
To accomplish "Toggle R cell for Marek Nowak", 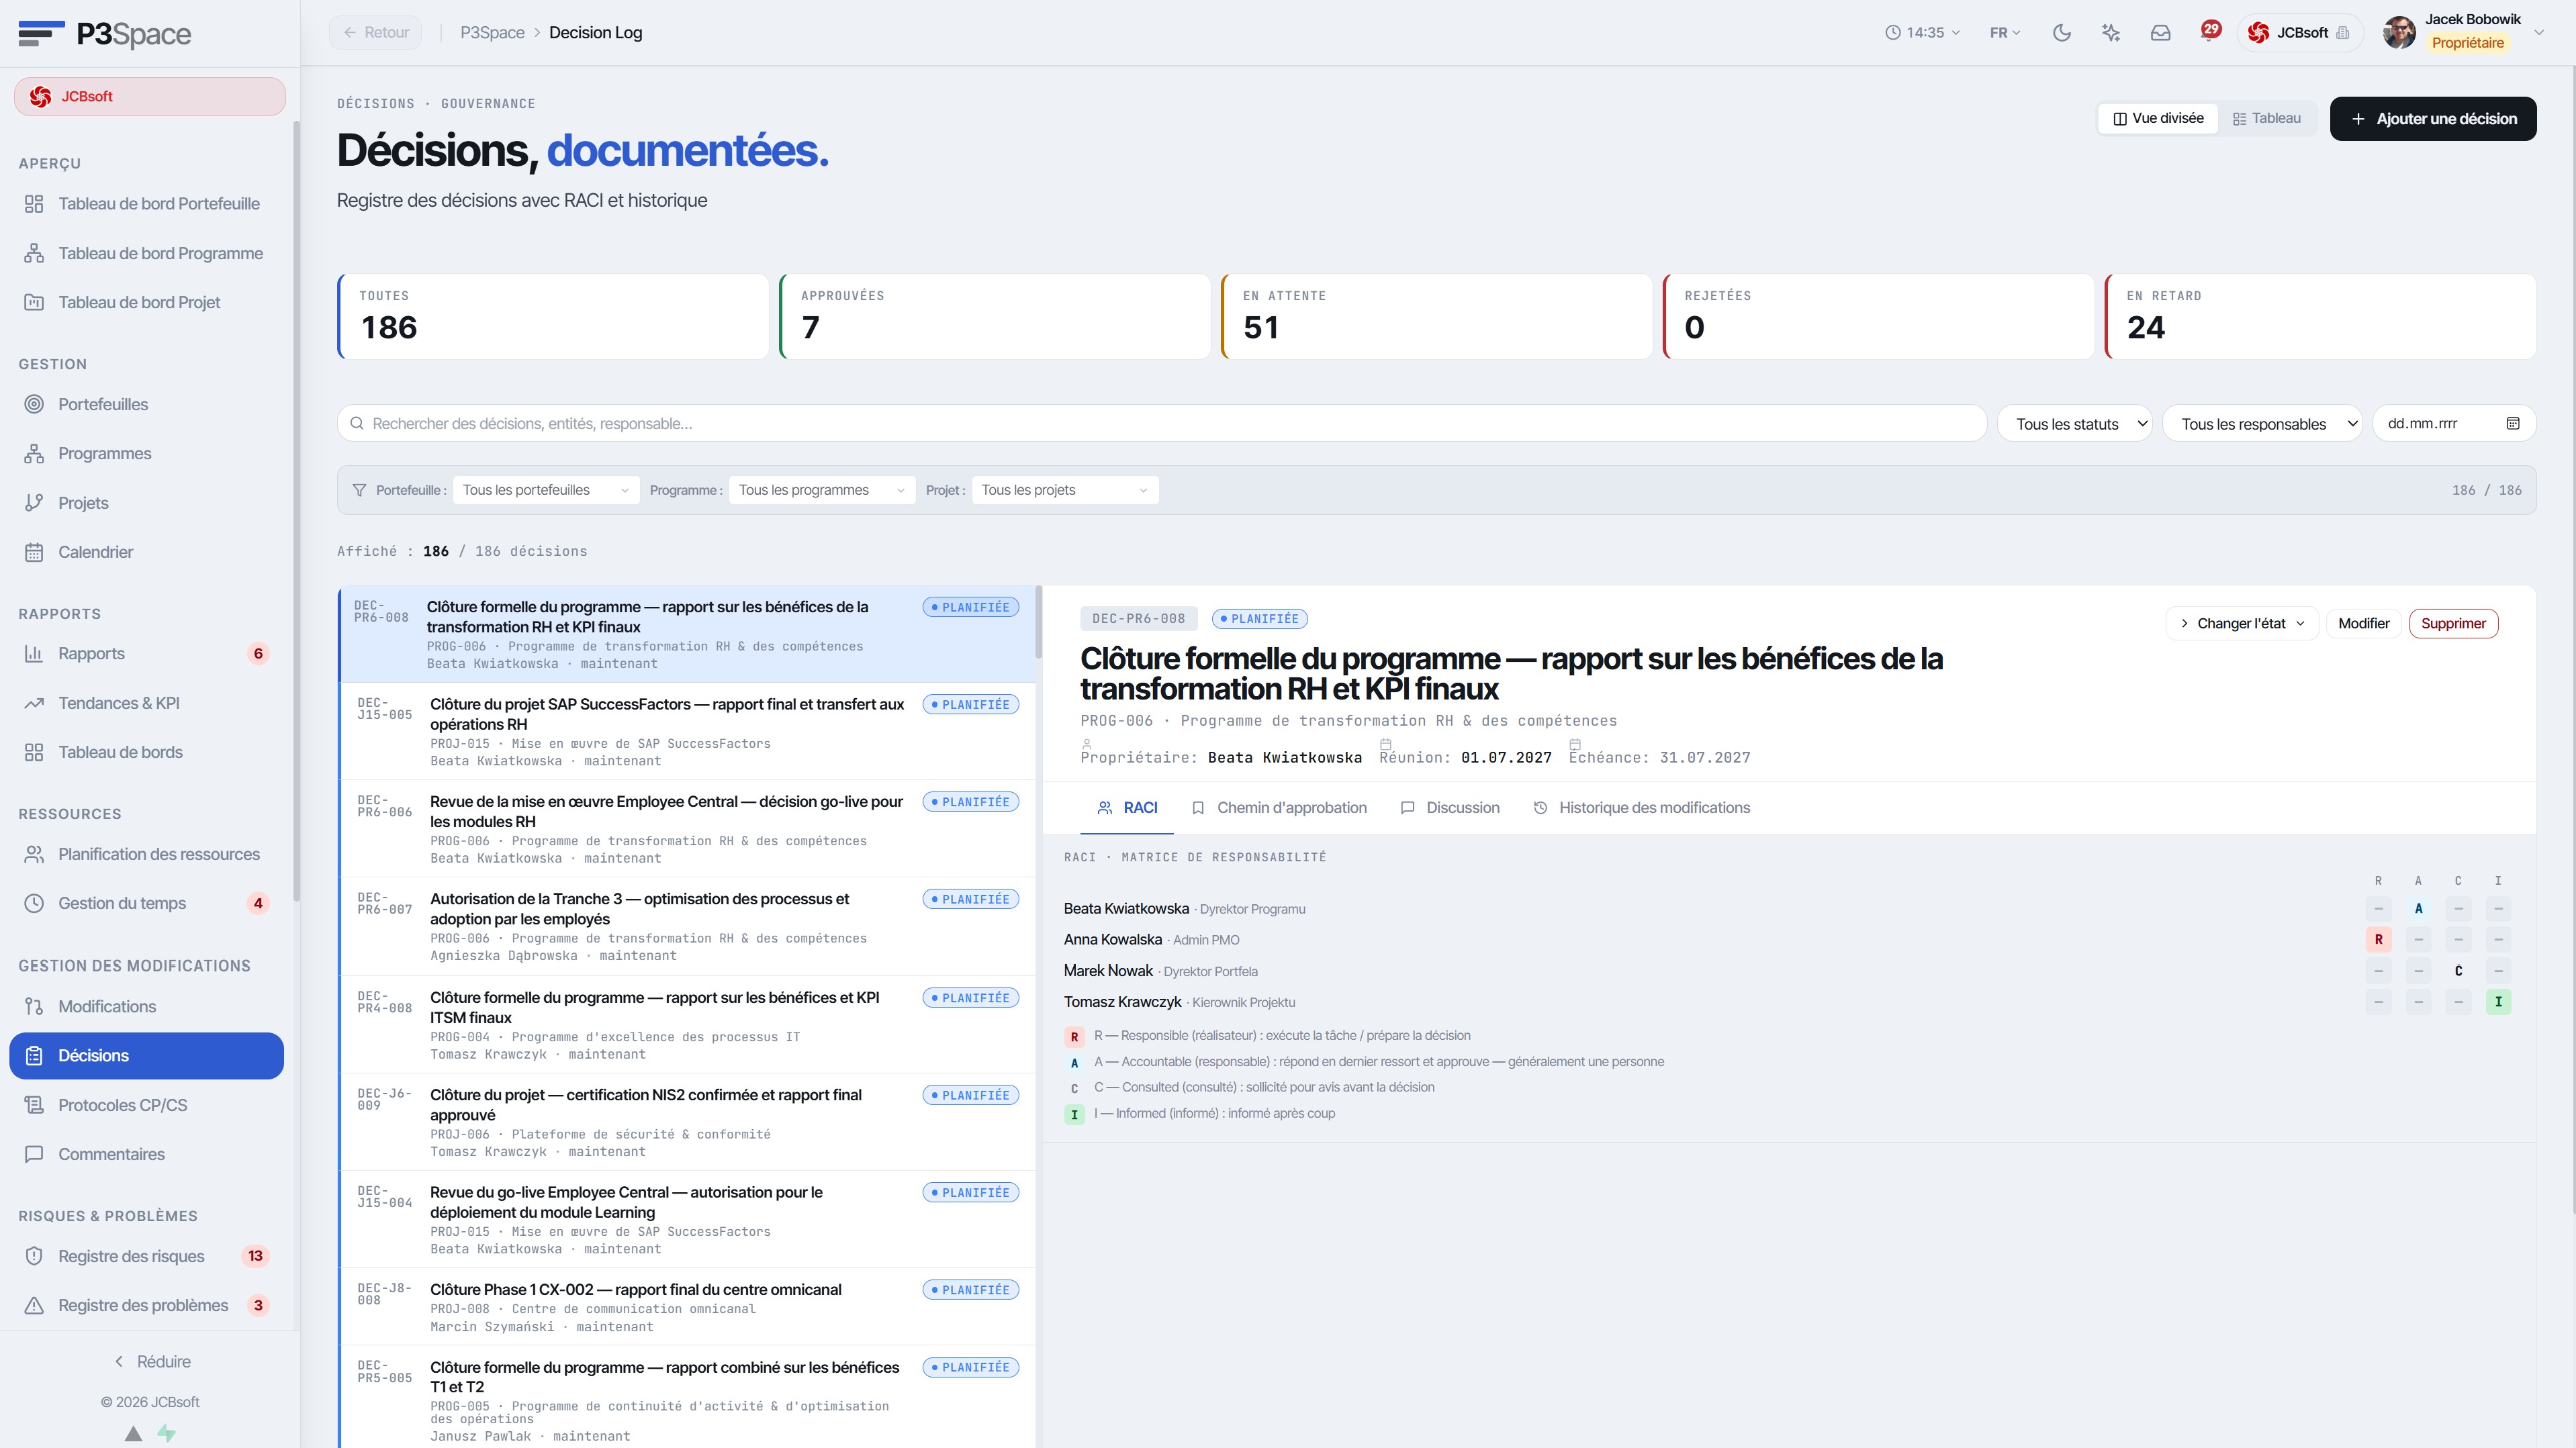I will pyautogui.click(x=2378, y=971).
